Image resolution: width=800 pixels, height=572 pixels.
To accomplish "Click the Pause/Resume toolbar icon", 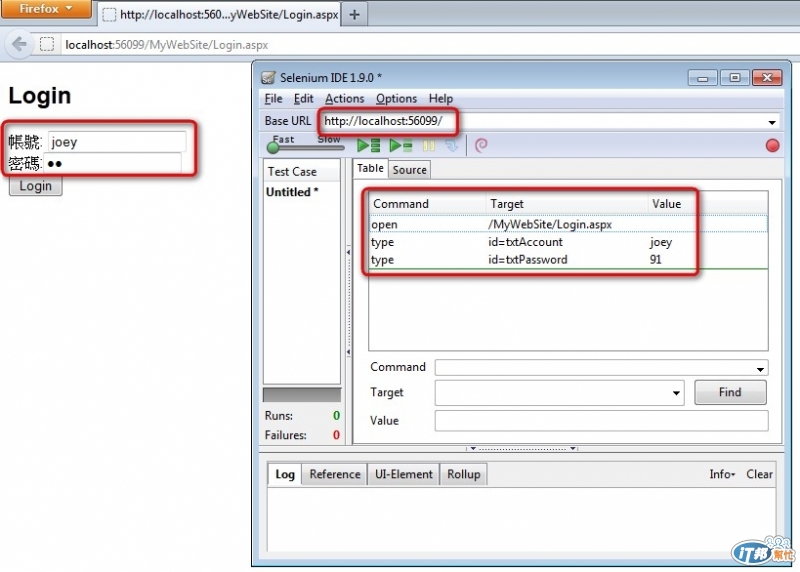I will click(429, 146).
